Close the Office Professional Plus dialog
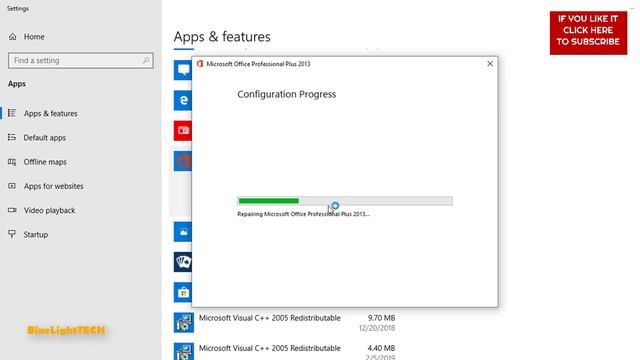This screenshot has height=360, width=640. (x=490, y=64)
